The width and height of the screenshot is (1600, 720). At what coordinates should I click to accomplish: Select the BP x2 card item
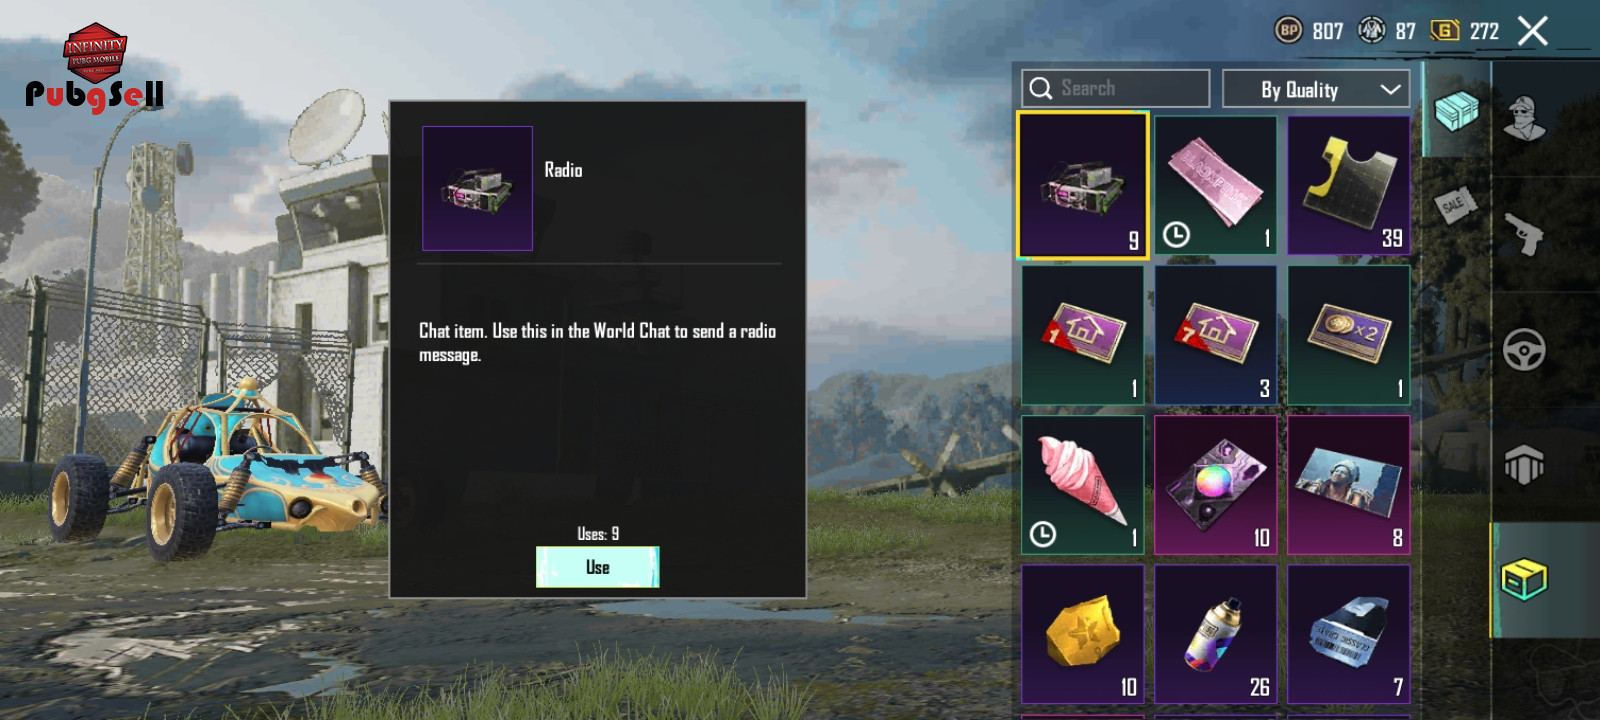click(1349, 335)
